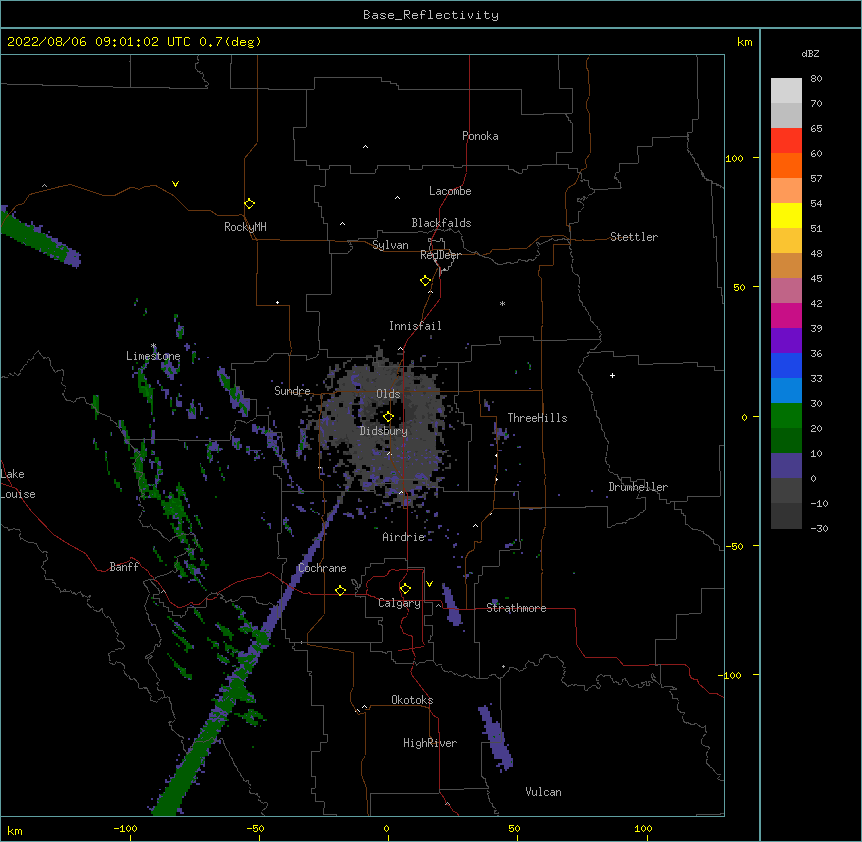Click the yellow diamond marker under Cochrane
This screenshot has width=862, height=842.
tap(340, 590)
